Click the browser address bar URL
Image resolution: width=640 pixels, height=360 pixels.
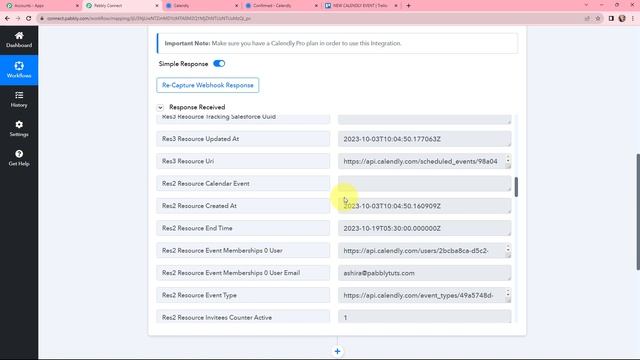pos(149,18)
